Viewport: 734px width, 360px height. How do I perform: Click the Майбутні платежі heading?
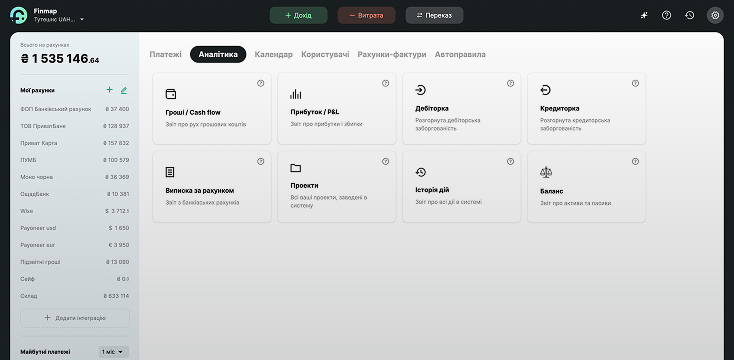point(45,352)
